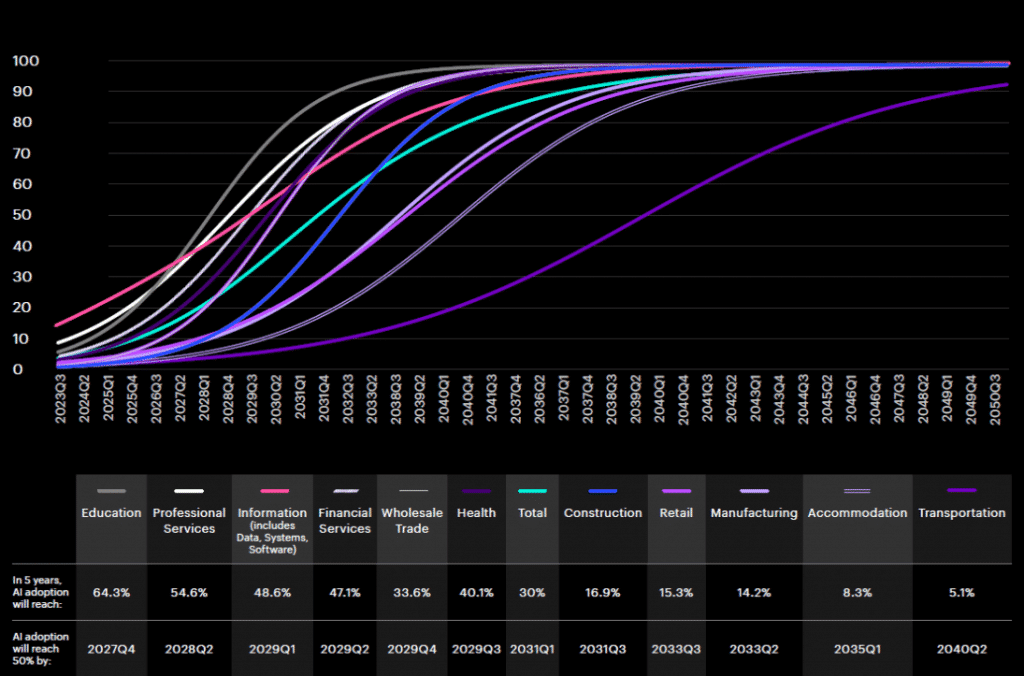
Task: Click the blue Construction legend line marker
Action: (603, 490)
